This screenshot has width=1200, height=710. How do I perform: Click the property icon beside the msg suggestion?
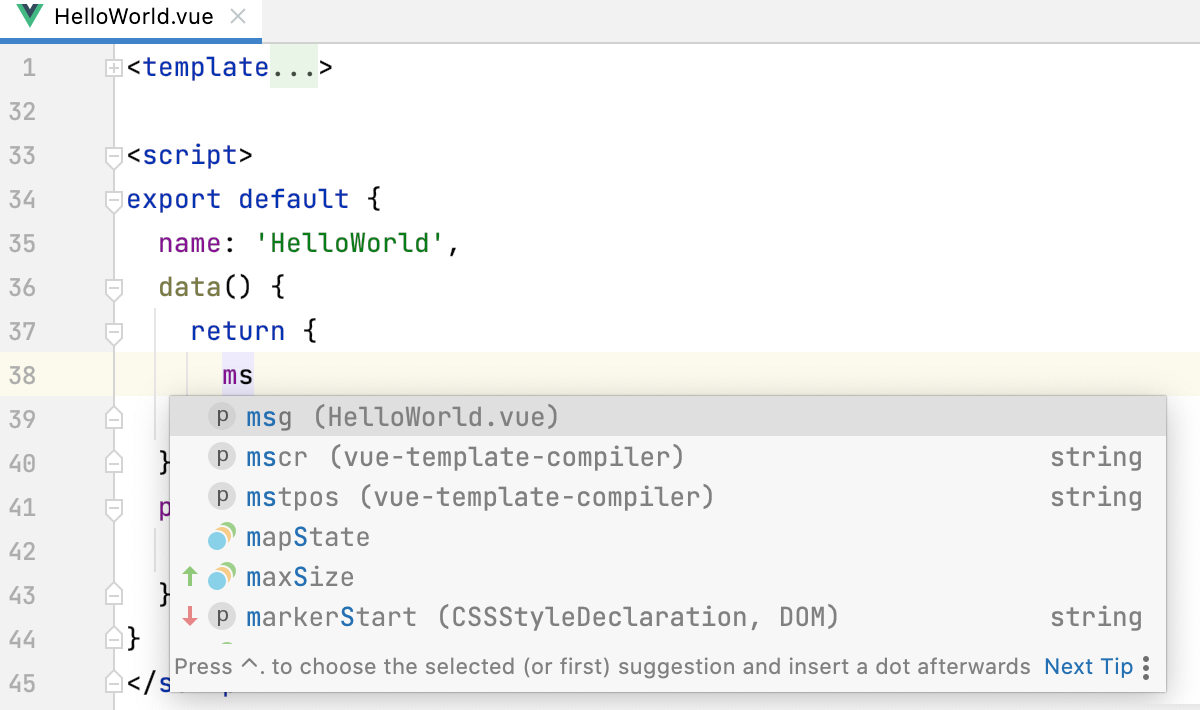click(221, 416)
